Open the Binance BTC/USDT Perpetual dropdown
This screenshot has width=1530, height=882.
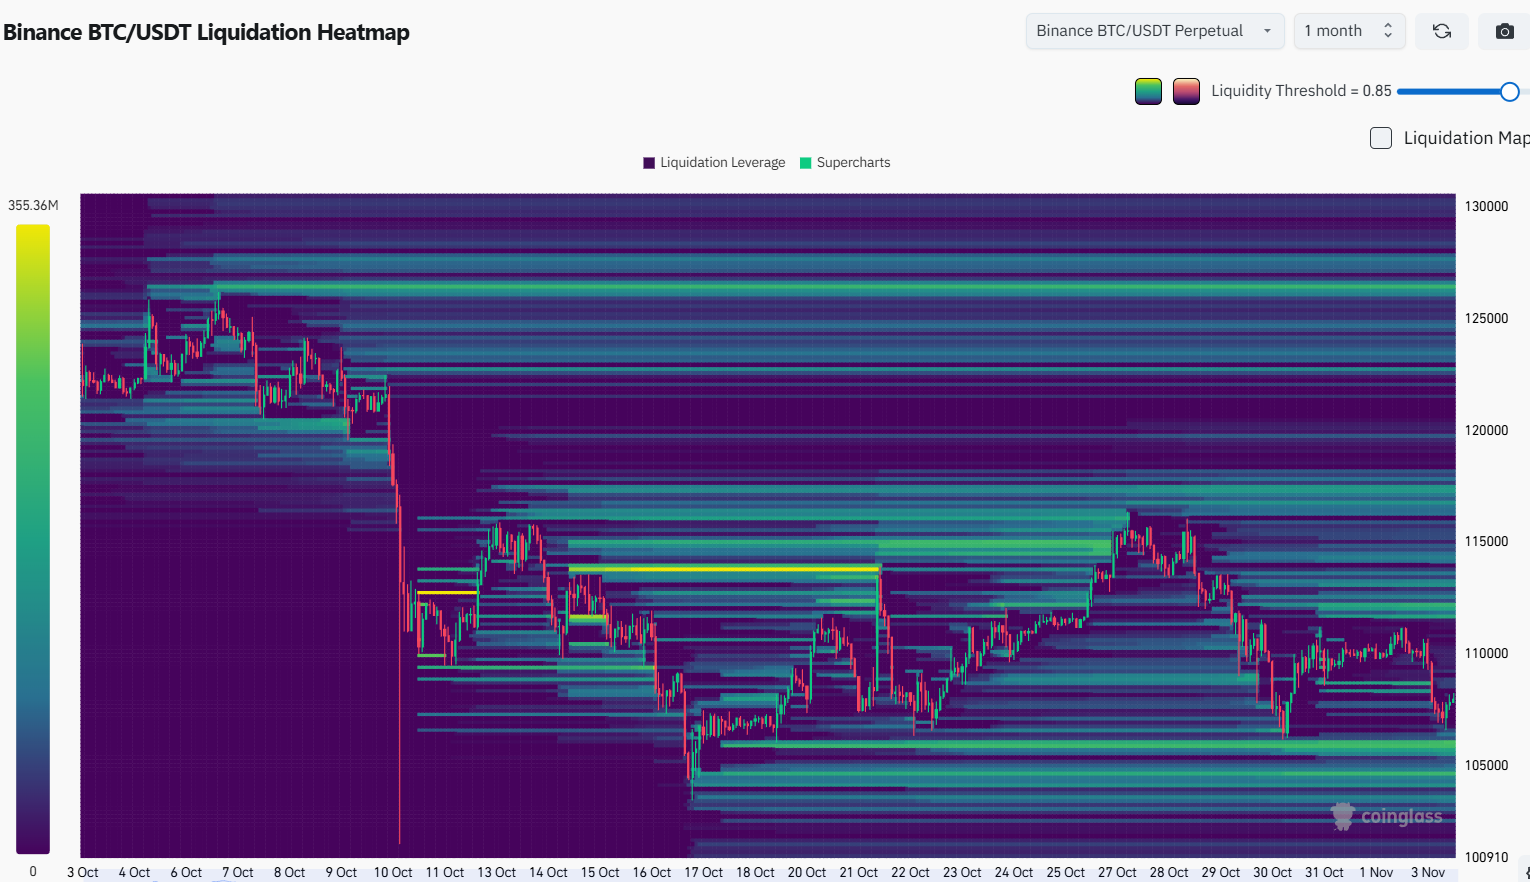tap(1154, 31)
